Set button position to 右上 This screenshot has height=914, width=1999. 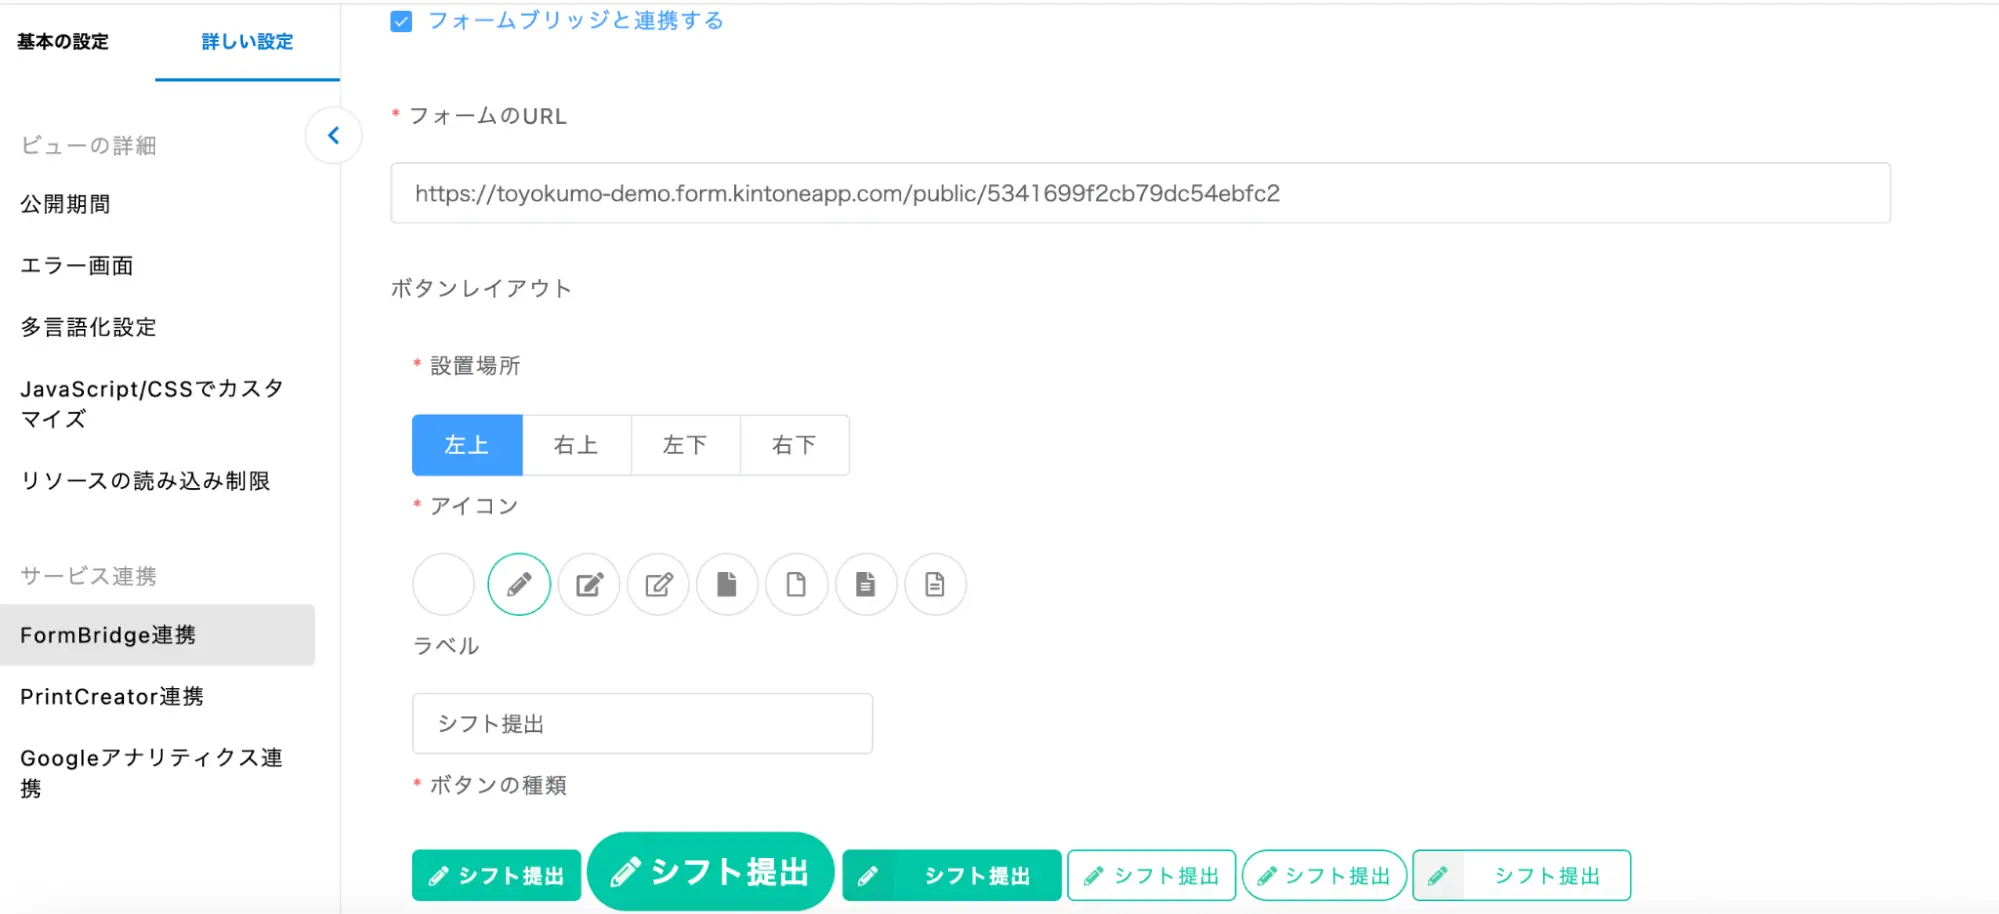pos(576,445)
